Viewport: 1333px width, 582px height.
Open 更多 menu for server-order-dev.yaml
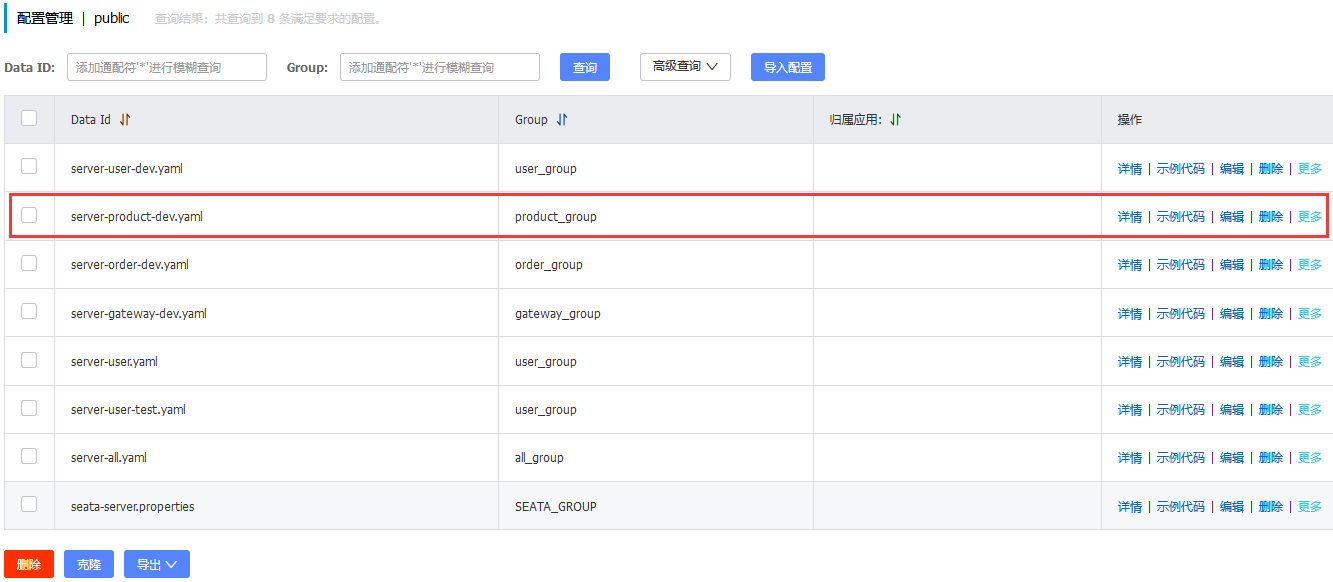pos(1309,265)
